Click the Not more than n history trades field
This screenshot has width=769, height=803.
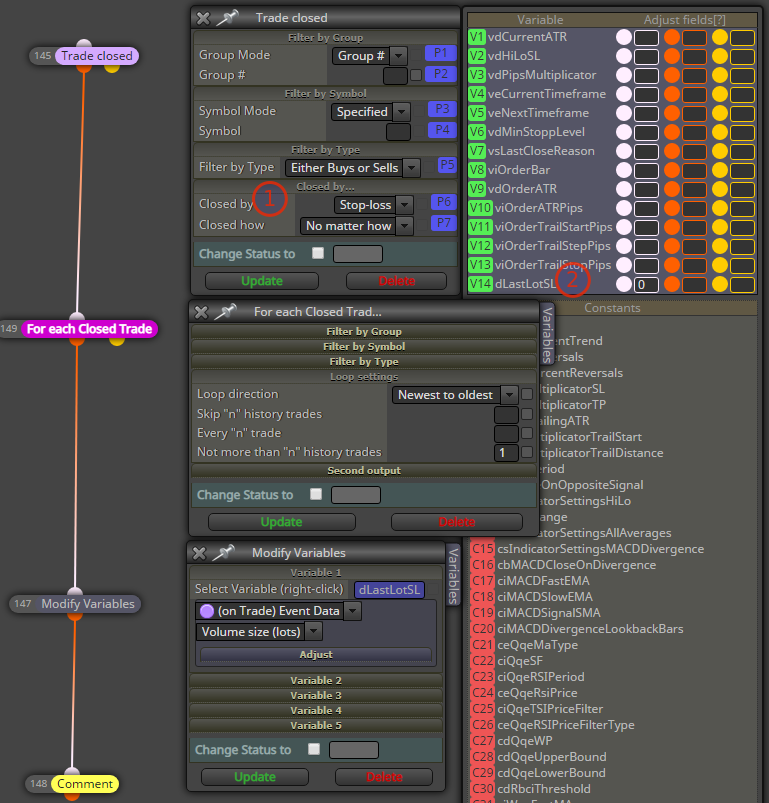pos(506,453)
